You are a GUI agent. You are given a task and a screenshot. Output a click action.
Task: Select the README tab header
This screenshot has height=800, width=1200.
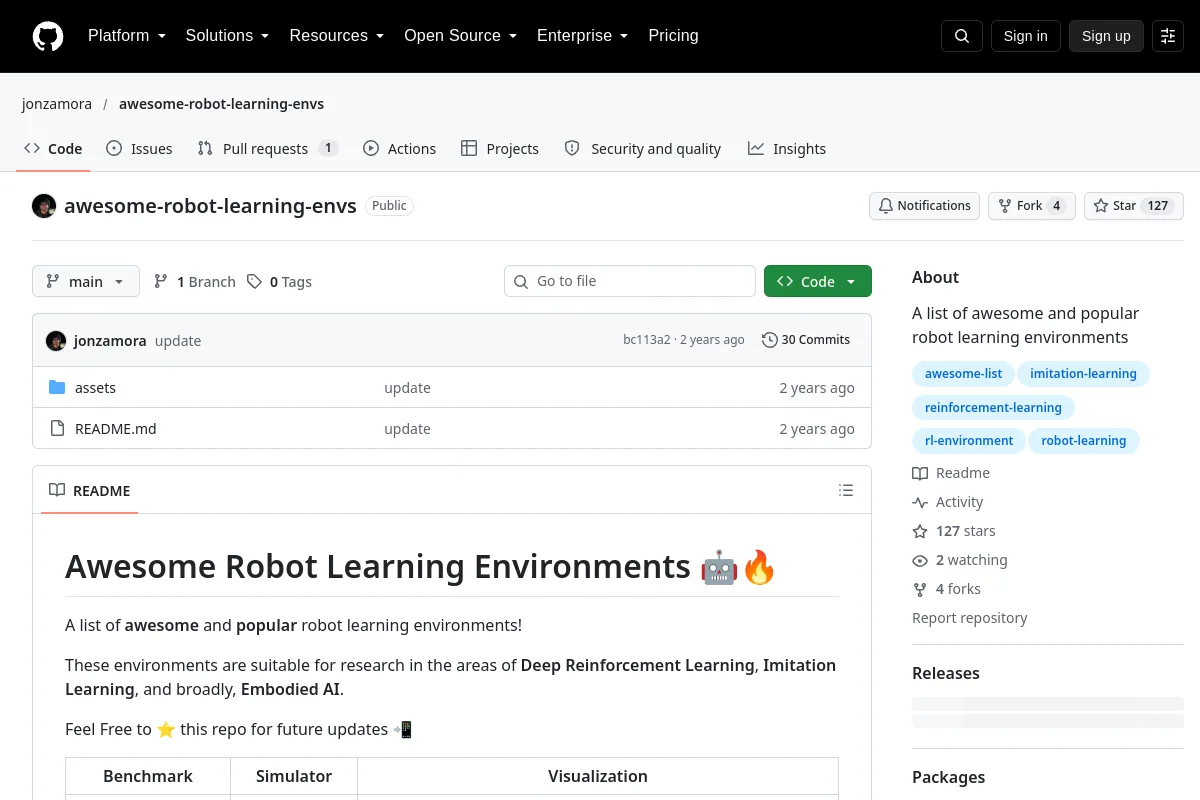[90, 490]
